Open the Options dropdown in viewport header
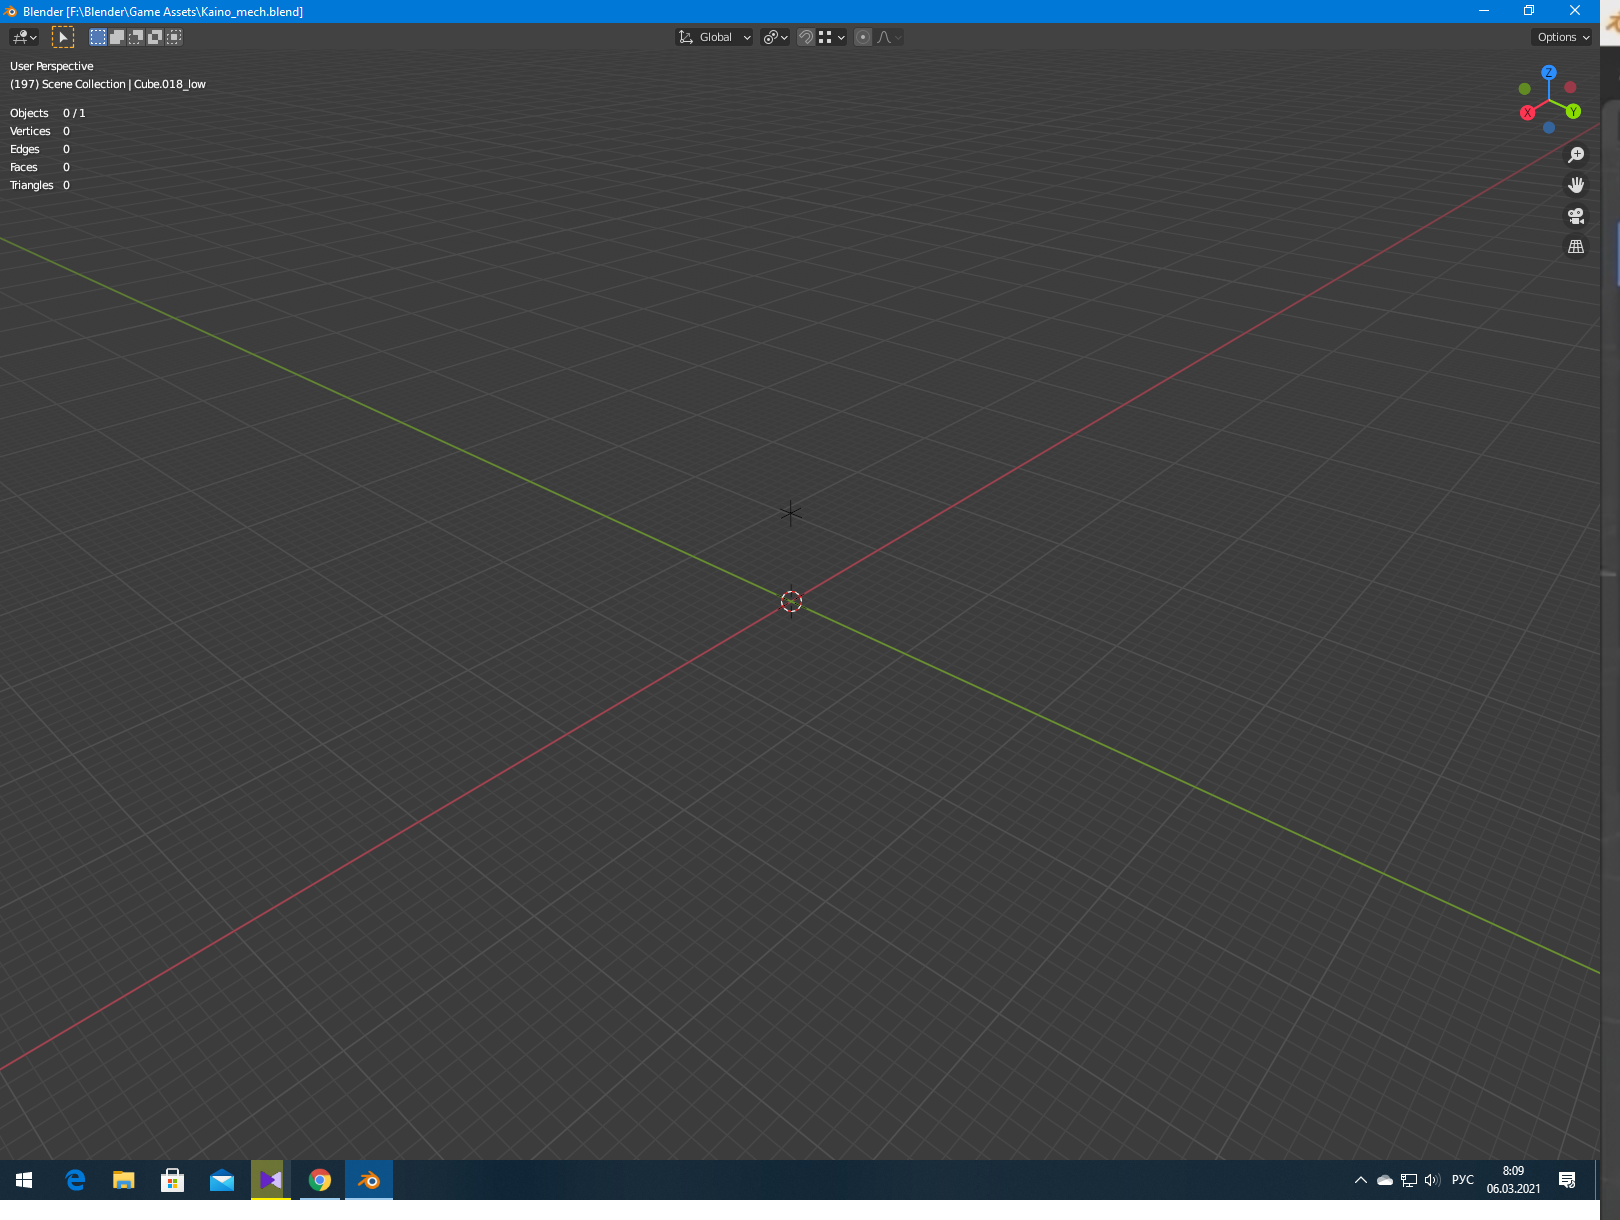The image size is (1620, 1220). (x=1562, y=37)
